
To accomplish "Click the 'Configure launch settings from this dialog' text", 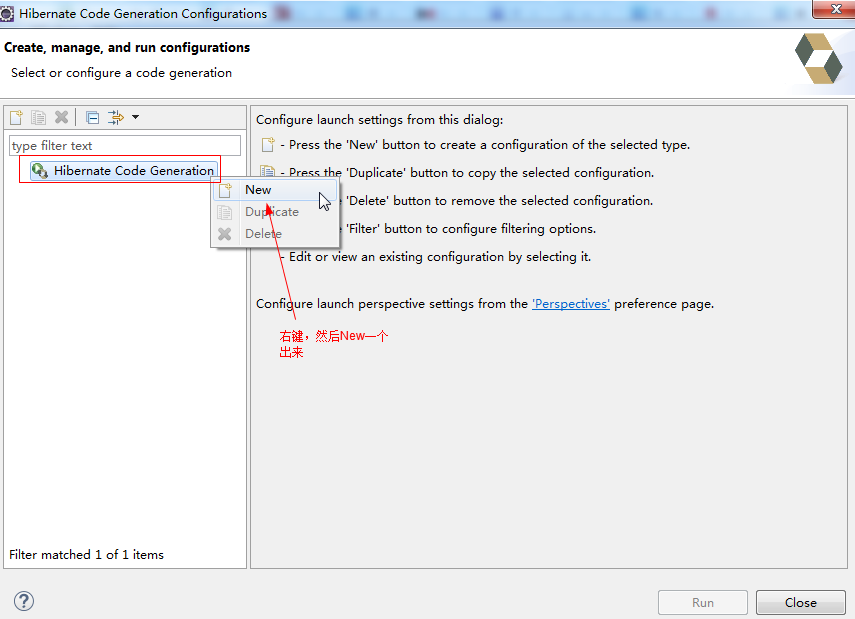I will 380,120.
